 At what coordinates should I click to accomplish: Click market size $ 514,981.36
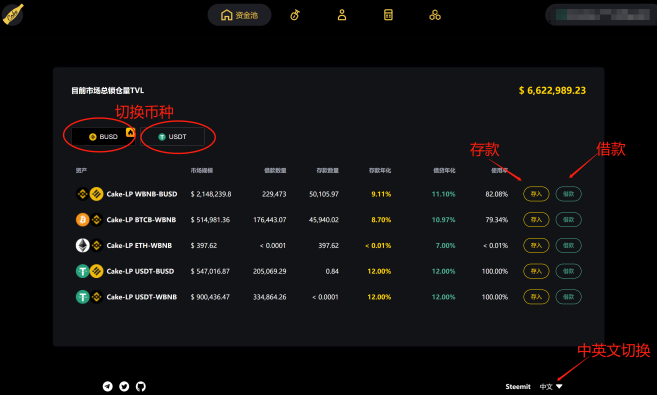[x=210, y=219]
